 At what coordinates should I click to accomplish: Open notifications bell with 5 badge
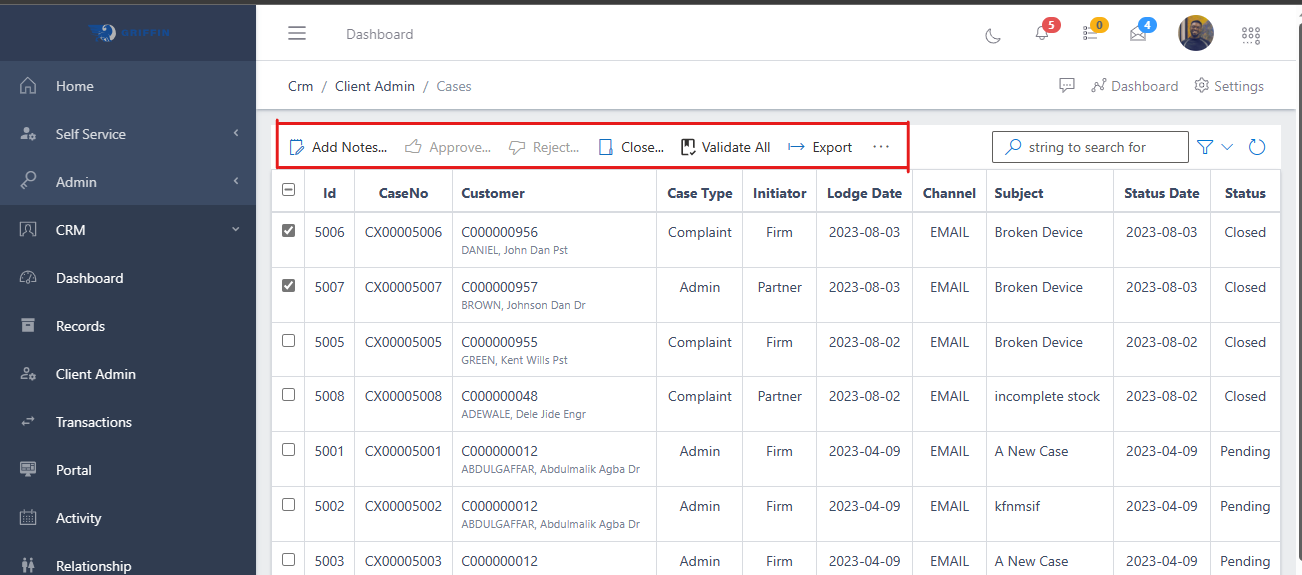(1042, 33)
